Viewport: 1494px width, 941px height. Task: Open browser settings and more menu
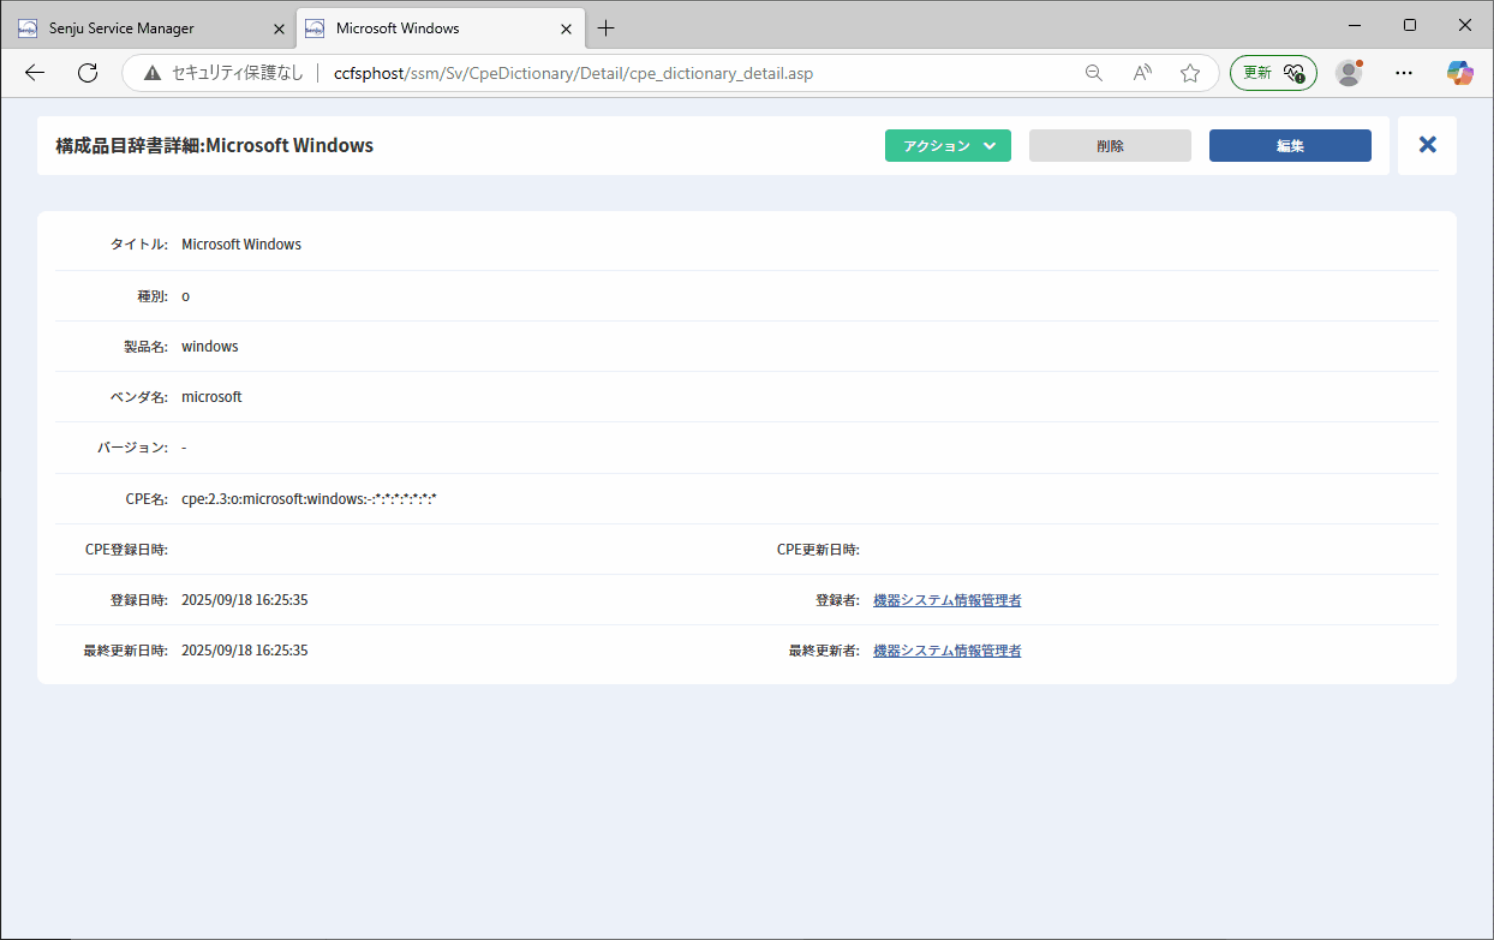click(x=1404, y=73)
